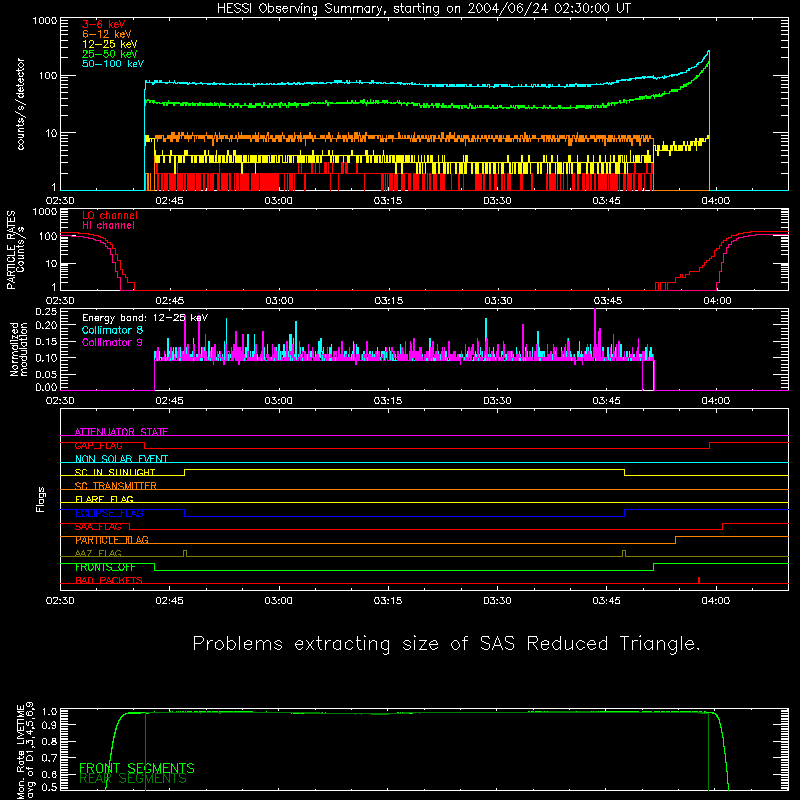The height and width of the screenshot is (800, 800).
Task: Click the Mon. Rate LIVETIME axis title
Action: coord(25,750)
